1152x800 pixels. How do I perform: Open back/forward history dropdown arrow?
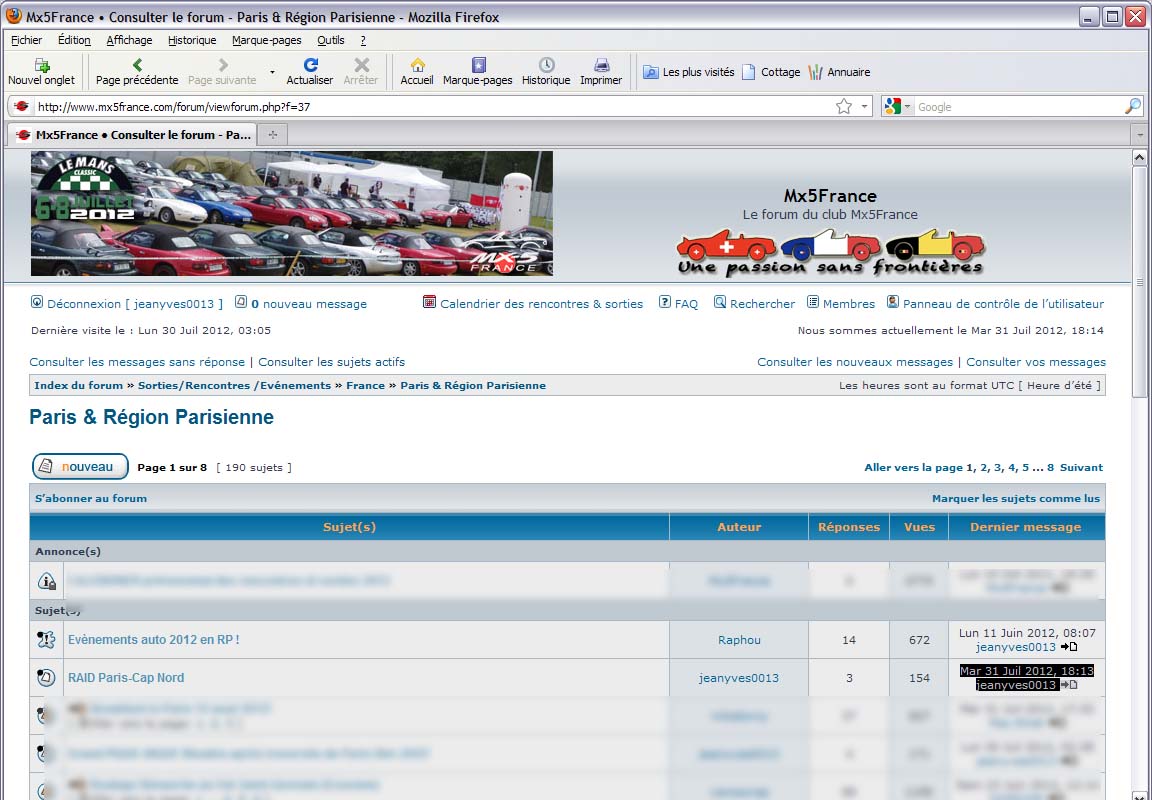click(272, 72)
